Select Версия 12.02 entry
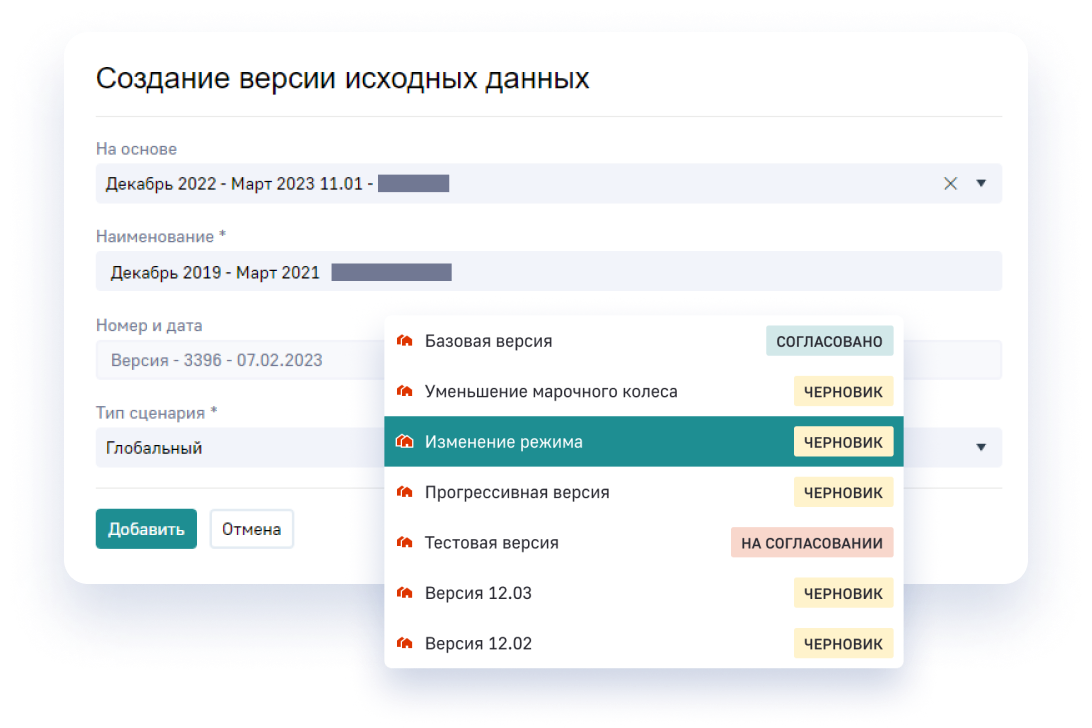Viewport: 1092px width, 728px height. (x=644, y=643)
